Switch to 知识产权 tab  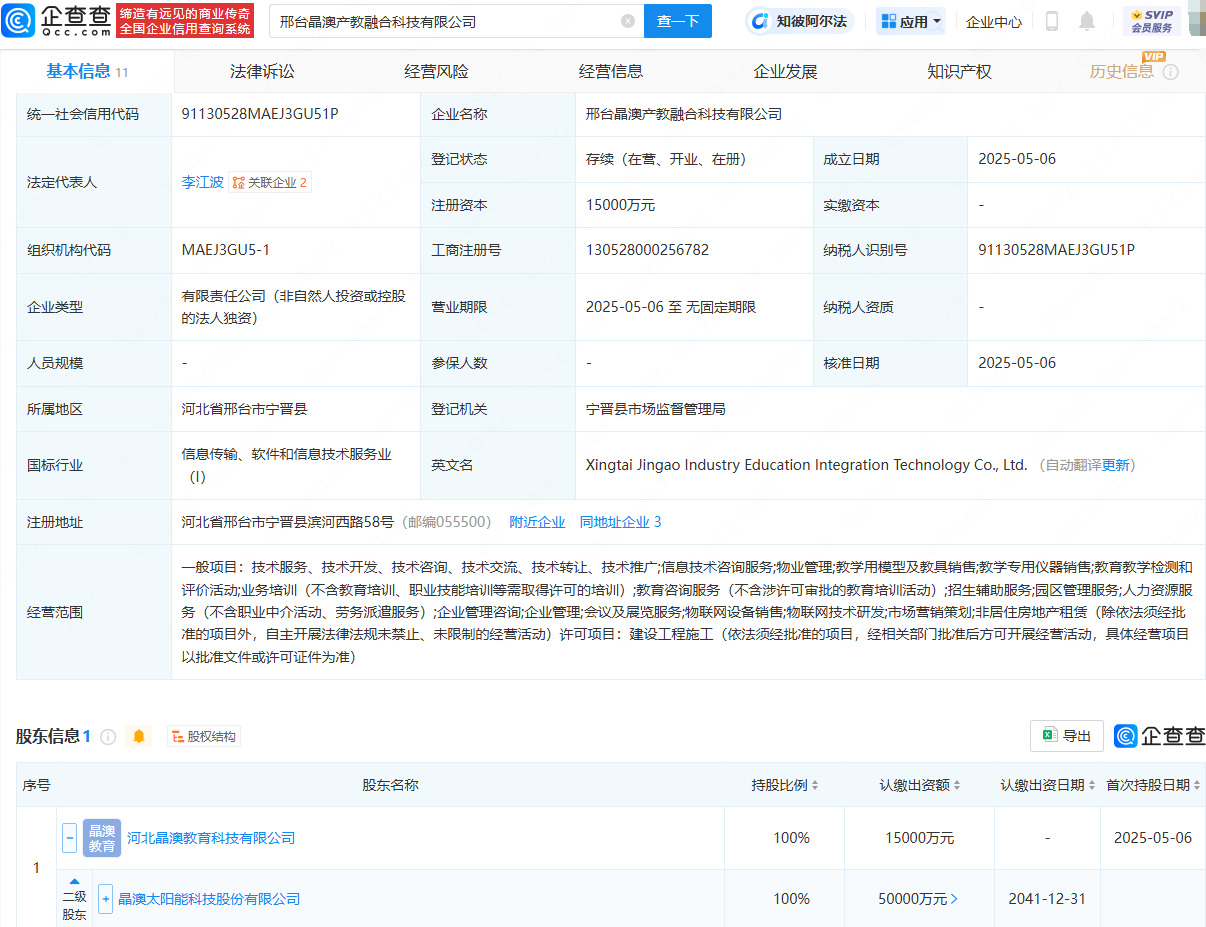(959, 71)
